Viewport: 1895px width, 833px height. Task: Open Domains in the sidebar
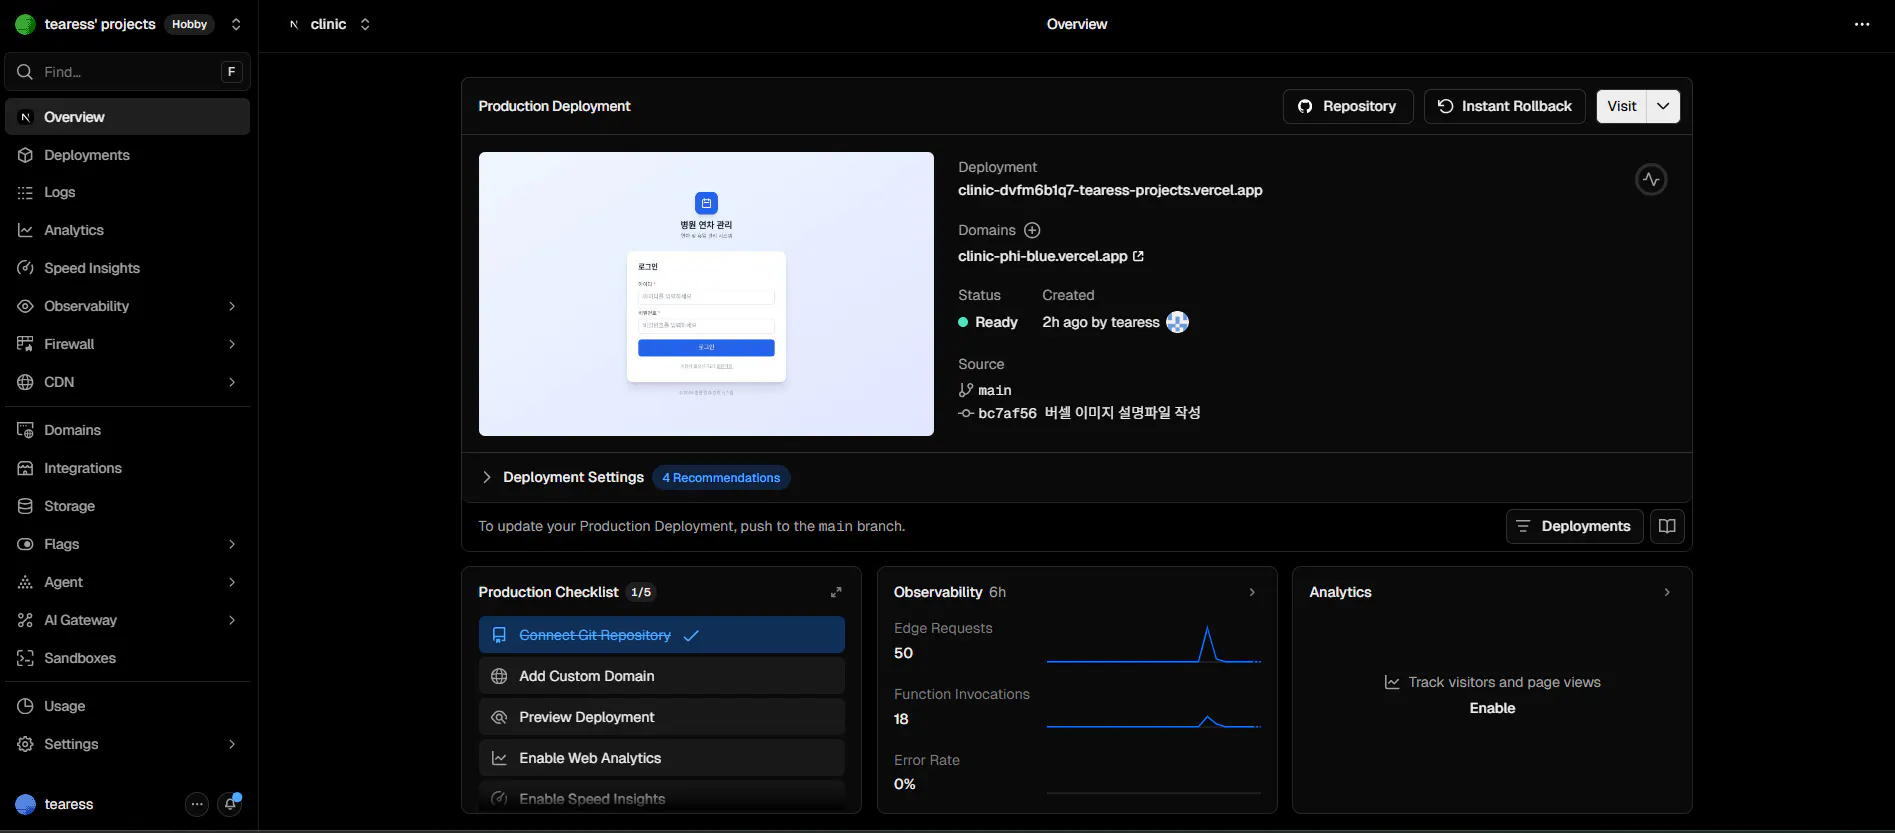click(127, 430)
